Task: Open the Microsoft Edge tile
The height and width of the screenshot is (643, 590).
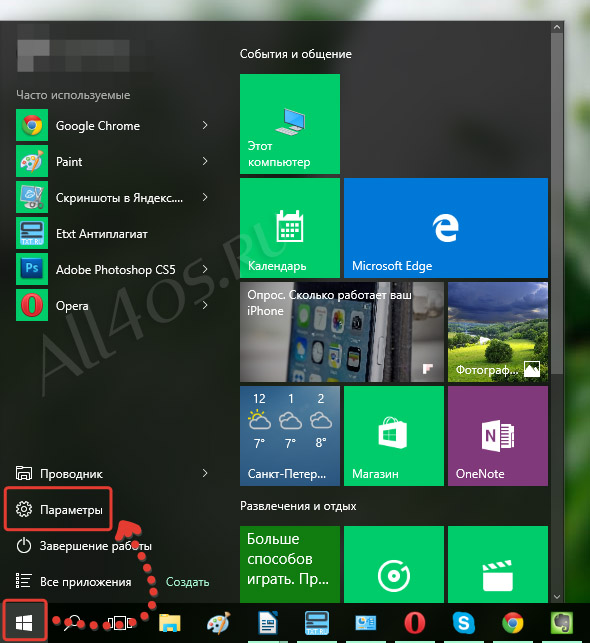Action: (x=446, y=228)
